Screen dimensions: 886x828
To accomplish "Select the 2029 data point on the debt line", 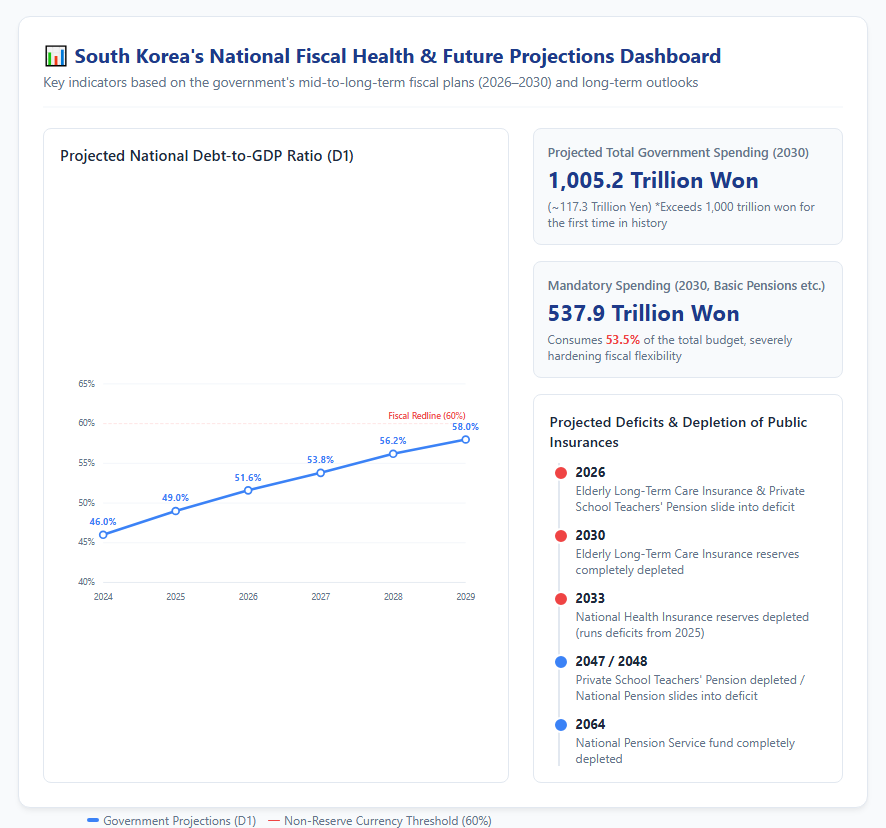I will [466, 439].
